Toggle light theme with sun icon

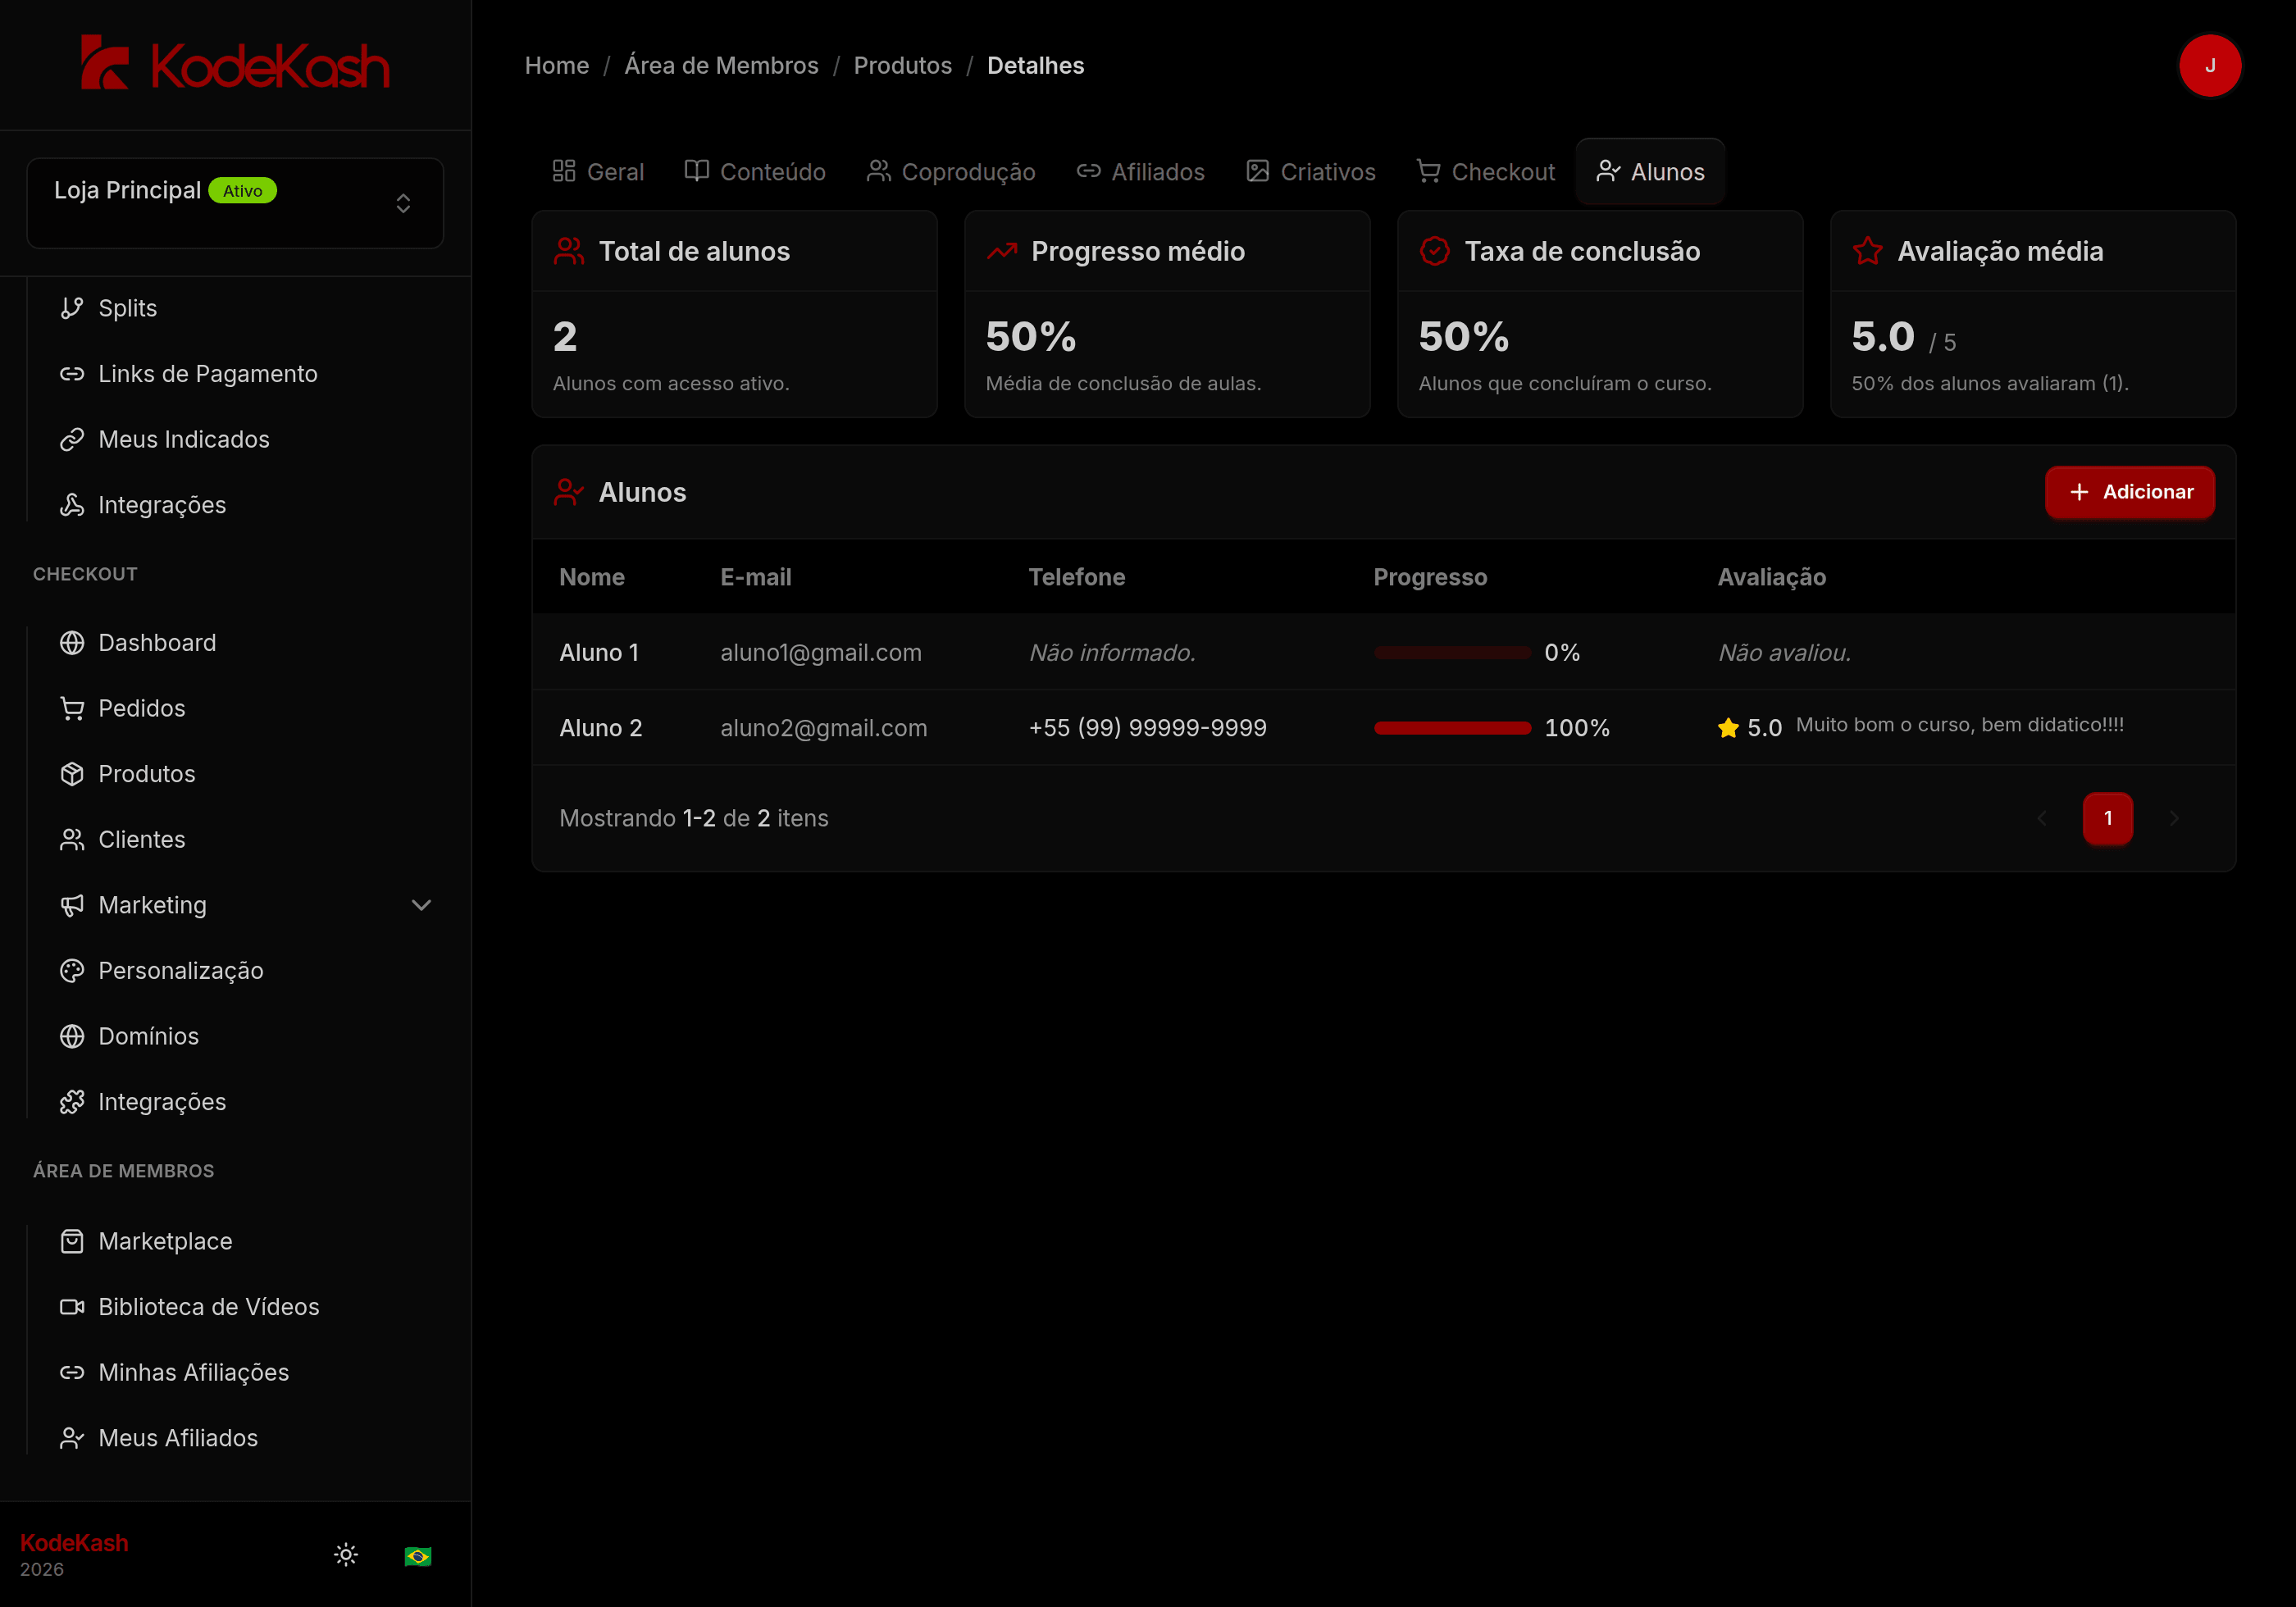(346, 1555)
